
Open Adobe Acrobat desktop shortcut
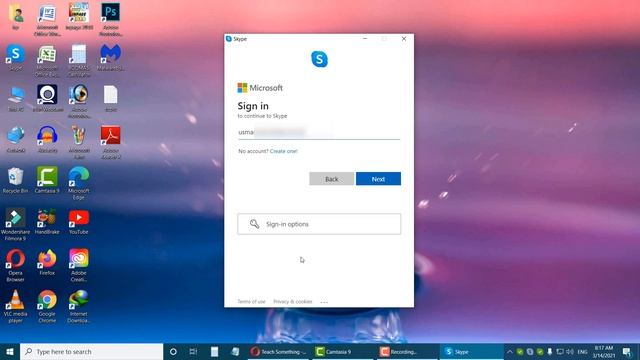pos(110,142)
